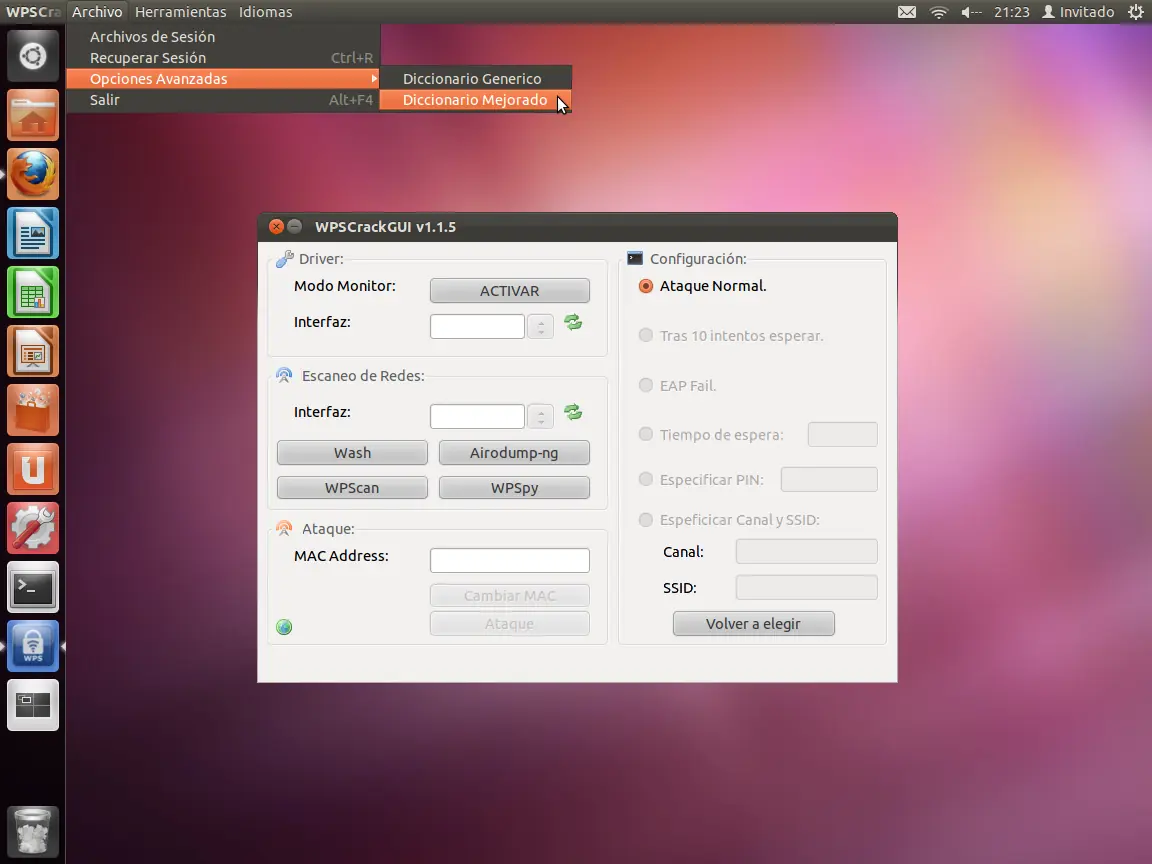Click the green globe icon beside Ataque
The height and width of the screenshot is (864, 1152).
[x=284, y=627]
